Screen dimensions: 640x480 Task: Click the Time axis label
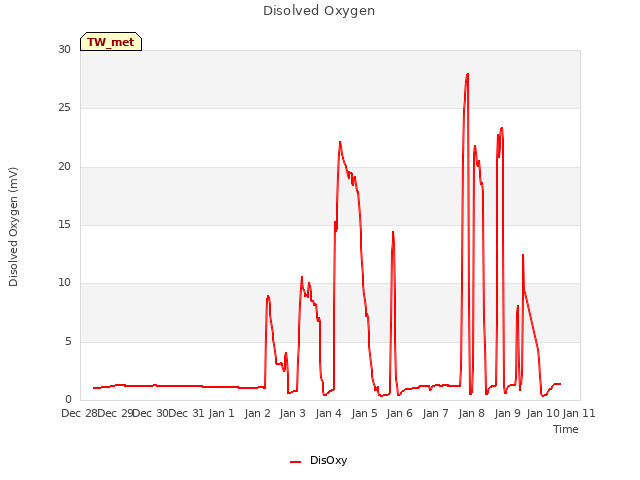(566, 429)
